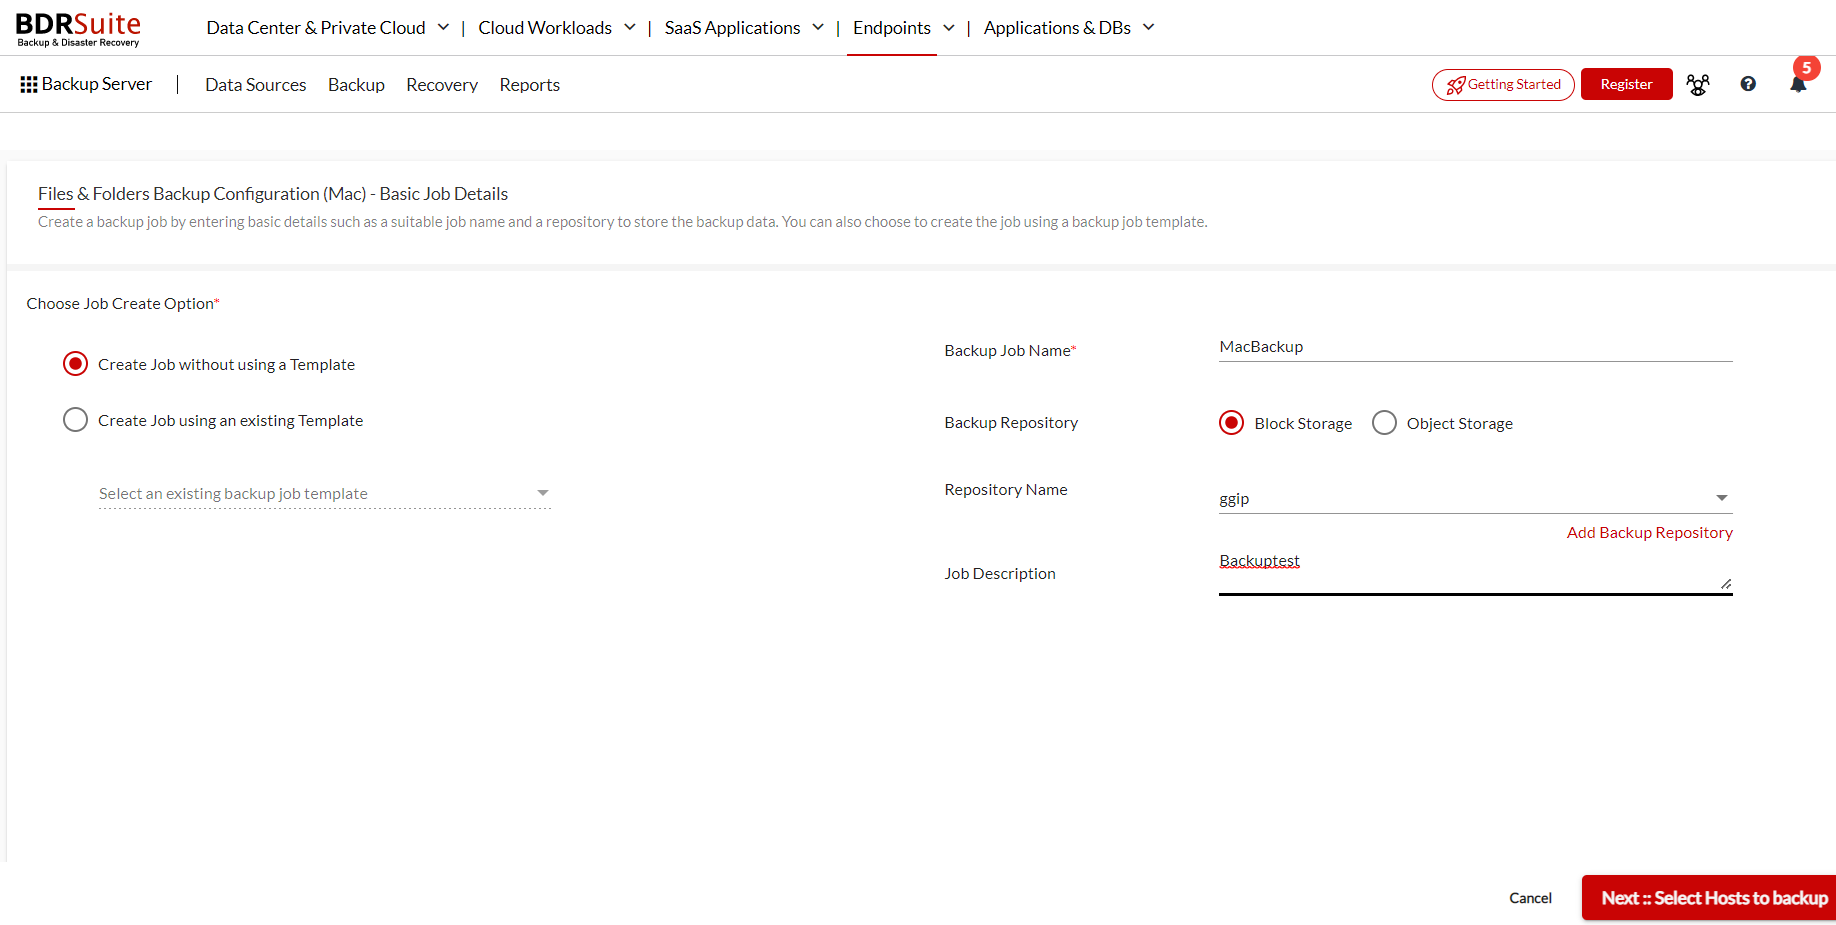
Task: Open the Reports menu item
Action: pyautogui.click(x=529, y=85)
